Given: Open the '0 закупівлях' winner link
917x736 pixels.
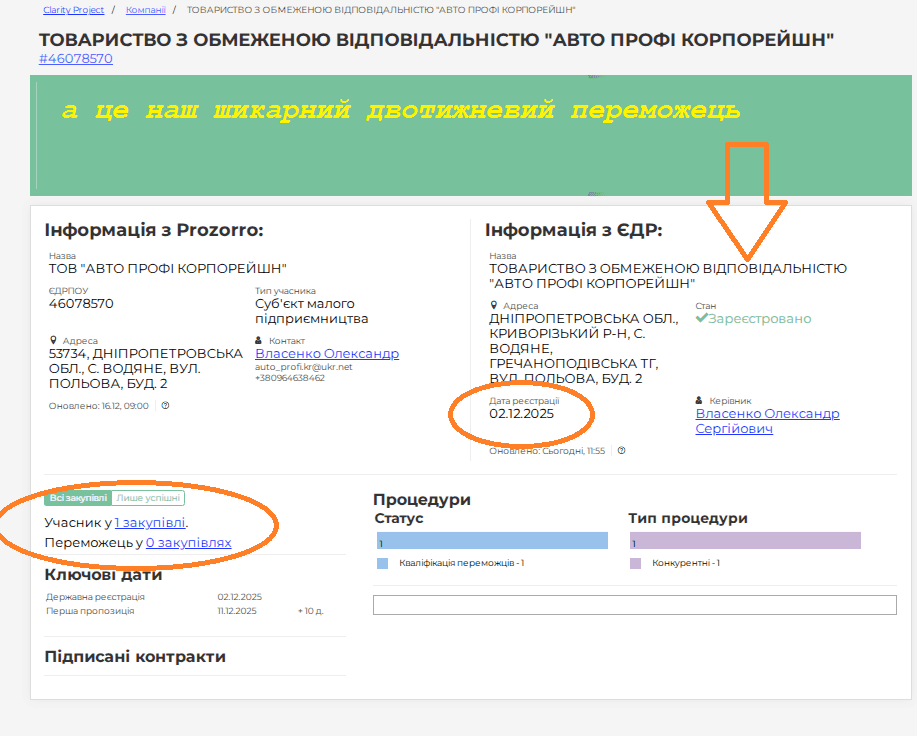Looking at the screenshot, I should point(188,543).
